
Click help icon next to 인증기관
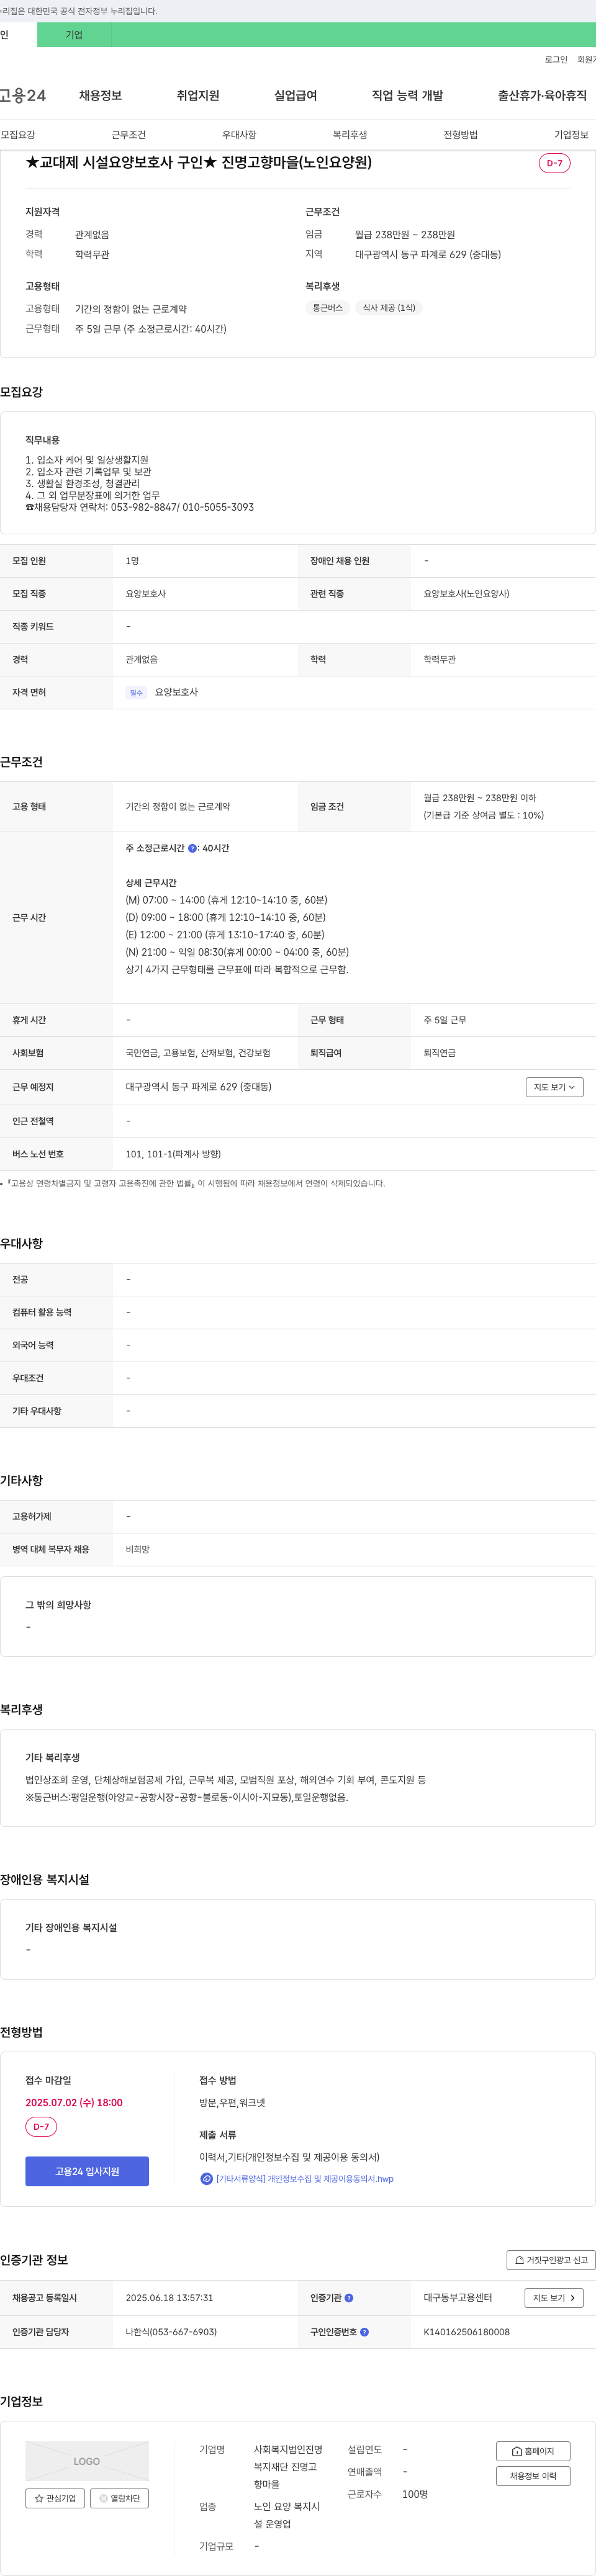pyautogui.click(x=349, y=2298)
